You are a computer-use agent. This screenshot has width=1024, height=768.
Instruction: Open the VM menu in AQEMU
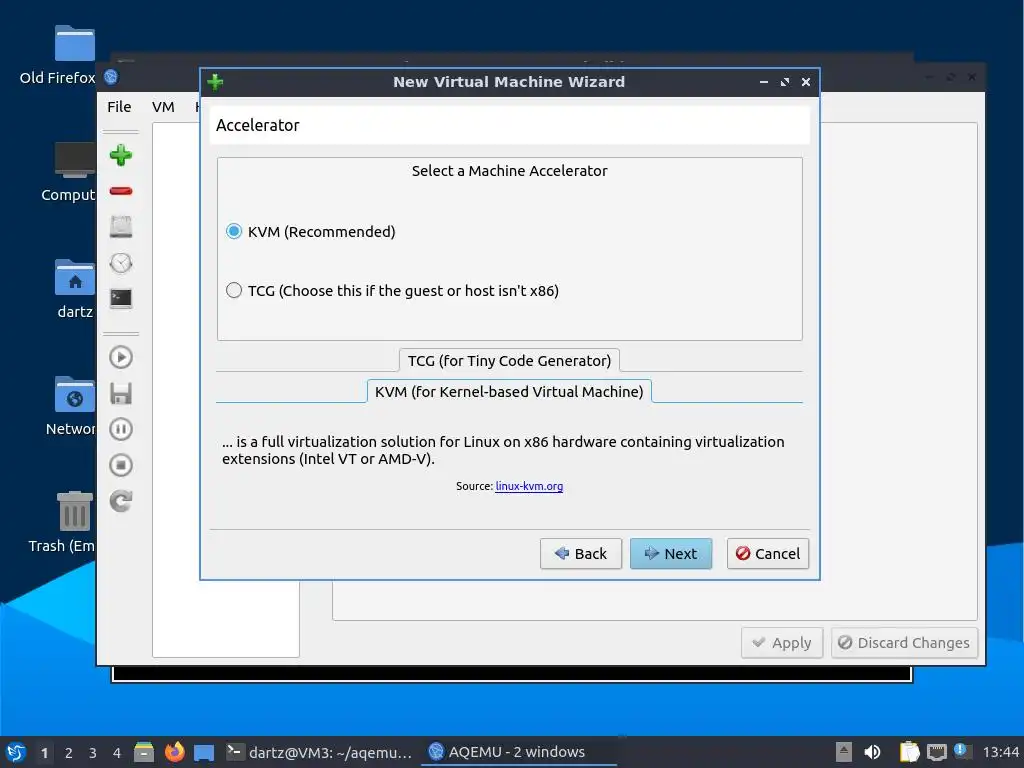(x=163, y=106)
